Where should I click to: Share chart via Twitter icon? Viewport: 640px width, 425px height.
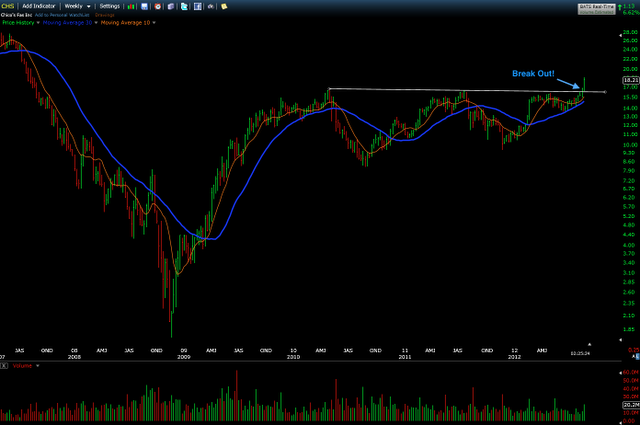[184, 7]
